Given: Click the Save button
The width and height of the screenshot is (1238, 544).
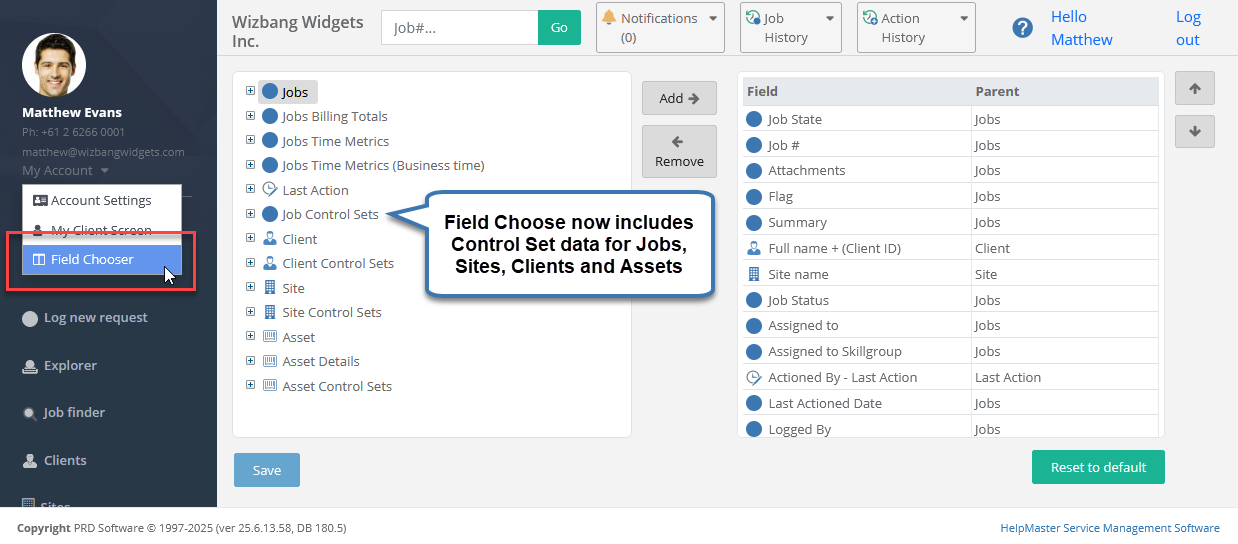Looking at the screenshot, I should tap(267, 470).
